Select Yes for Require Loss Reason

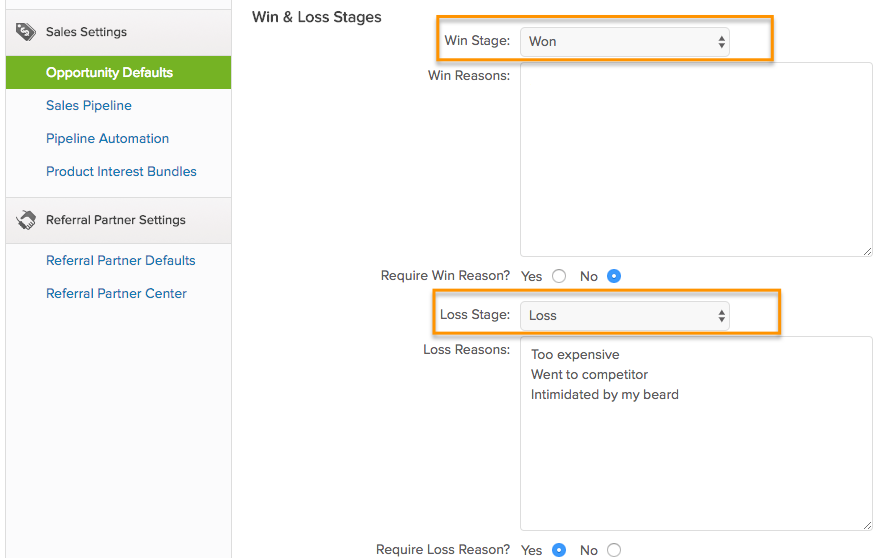(559, 550)
